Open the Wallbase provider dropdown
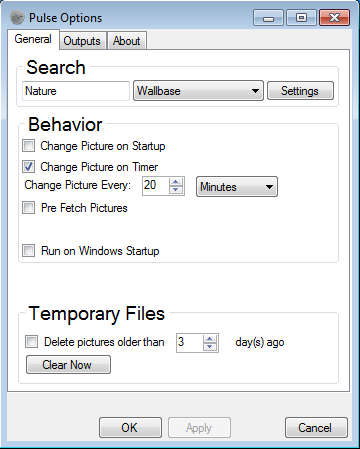The width and height of the screenshot is (360, 449). (198, 91)
